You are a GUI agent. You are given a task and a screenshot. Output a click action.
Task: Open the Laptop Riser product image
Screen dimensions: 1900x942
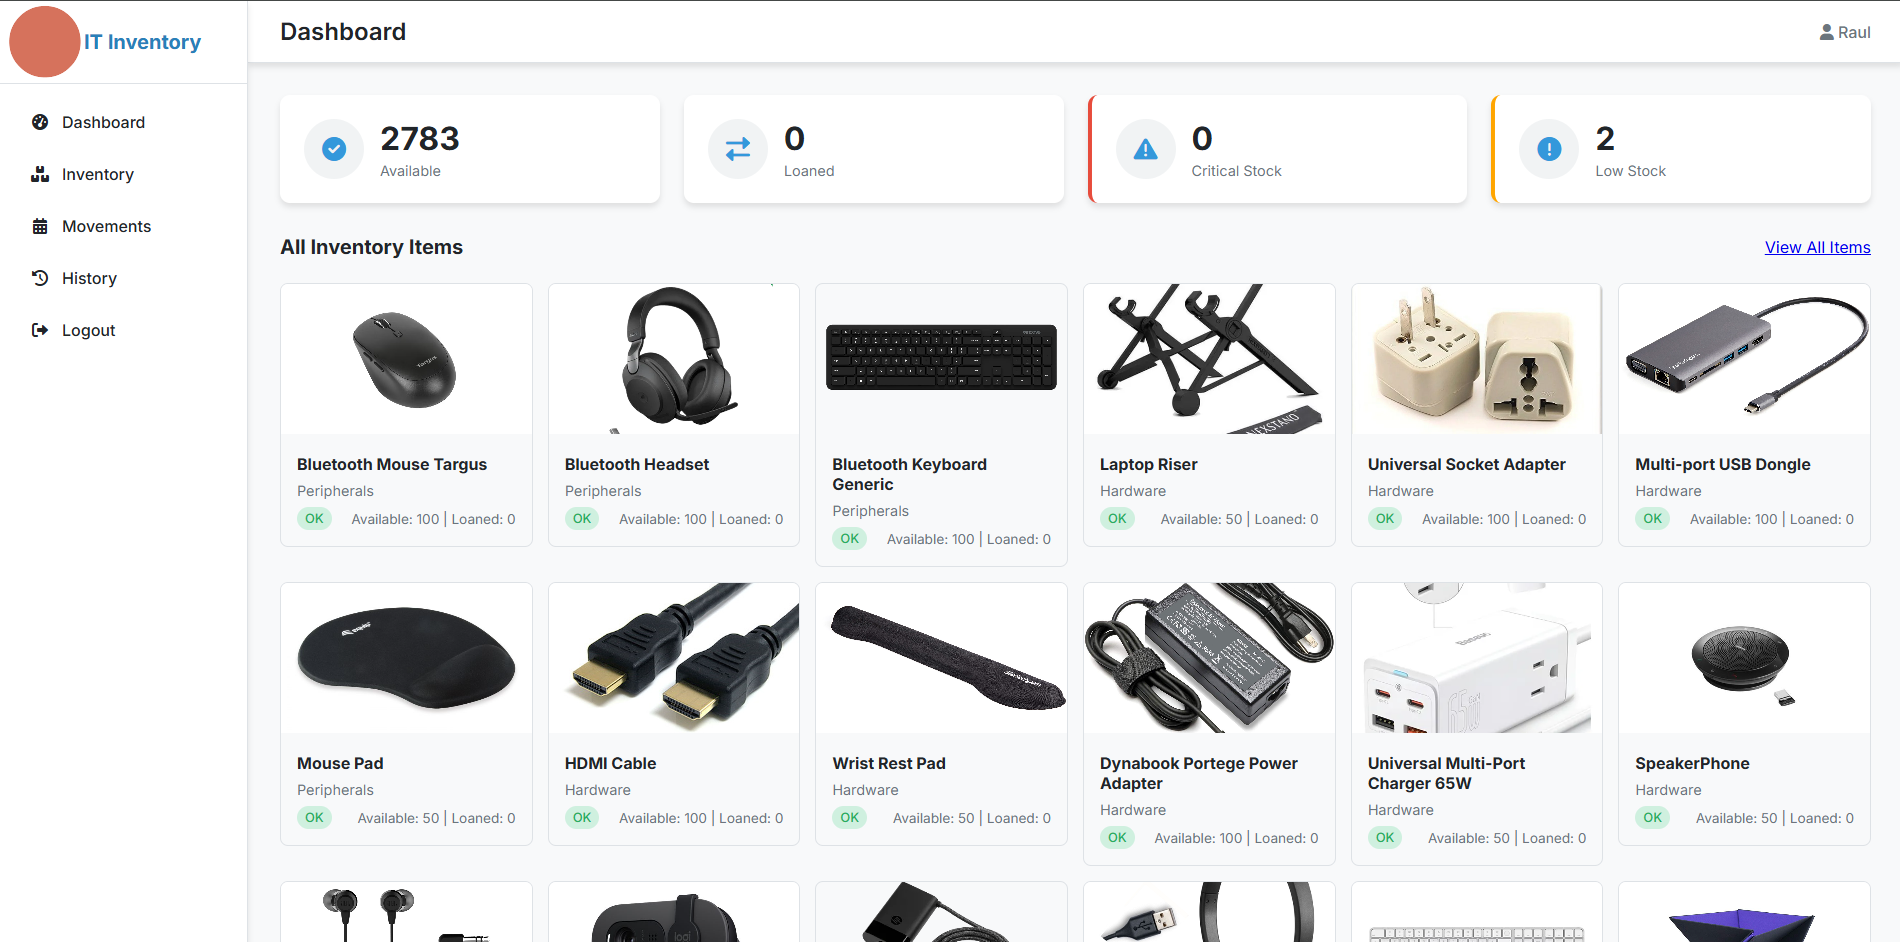tap(1209, 359)
